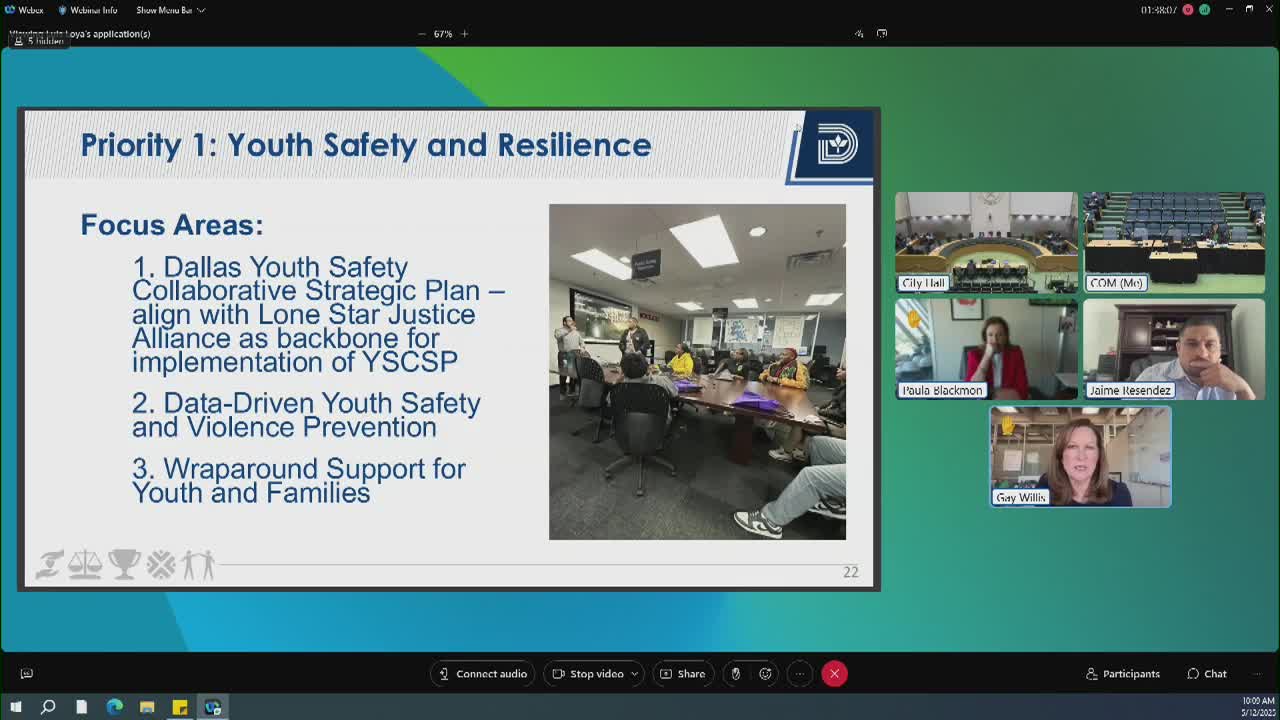Click the annotate icon above shared content
Screen dimensions: 1280x720
point(859,34)
